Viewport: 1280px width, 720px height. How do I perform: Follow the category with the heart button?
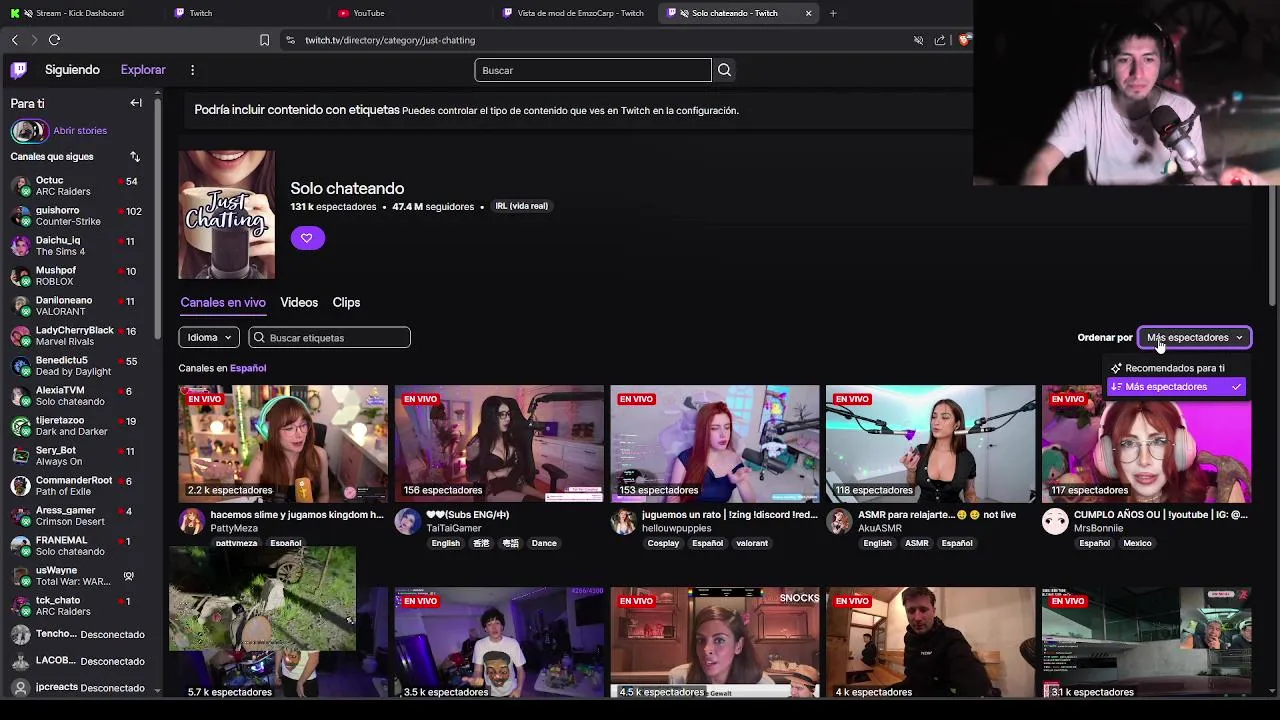pyautogui.click(x=307, y=238)
